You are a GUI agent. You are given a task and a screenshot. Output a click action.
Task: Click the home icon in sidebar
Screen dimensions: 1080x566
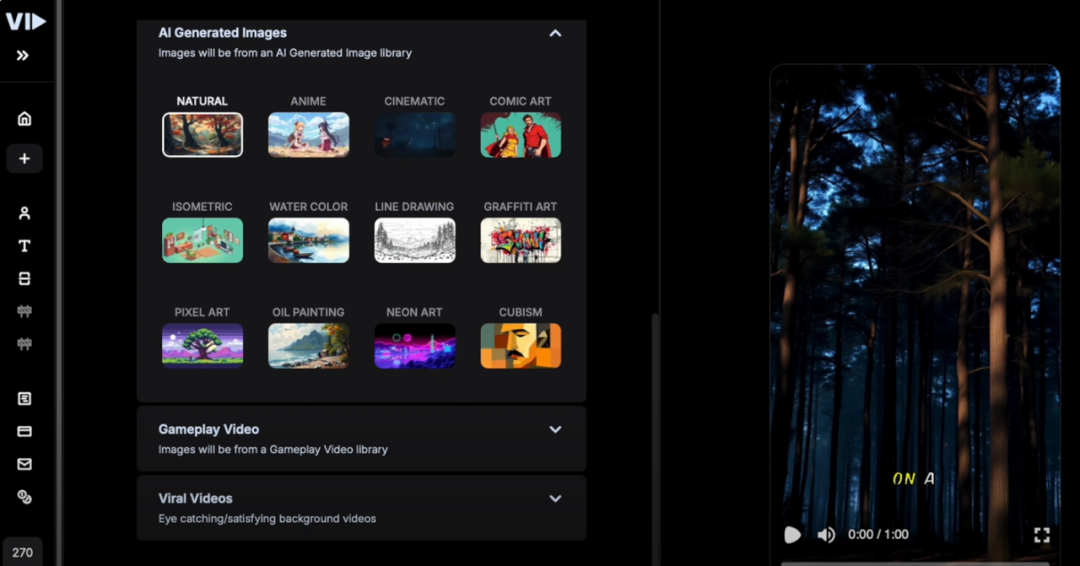point(24,119)
